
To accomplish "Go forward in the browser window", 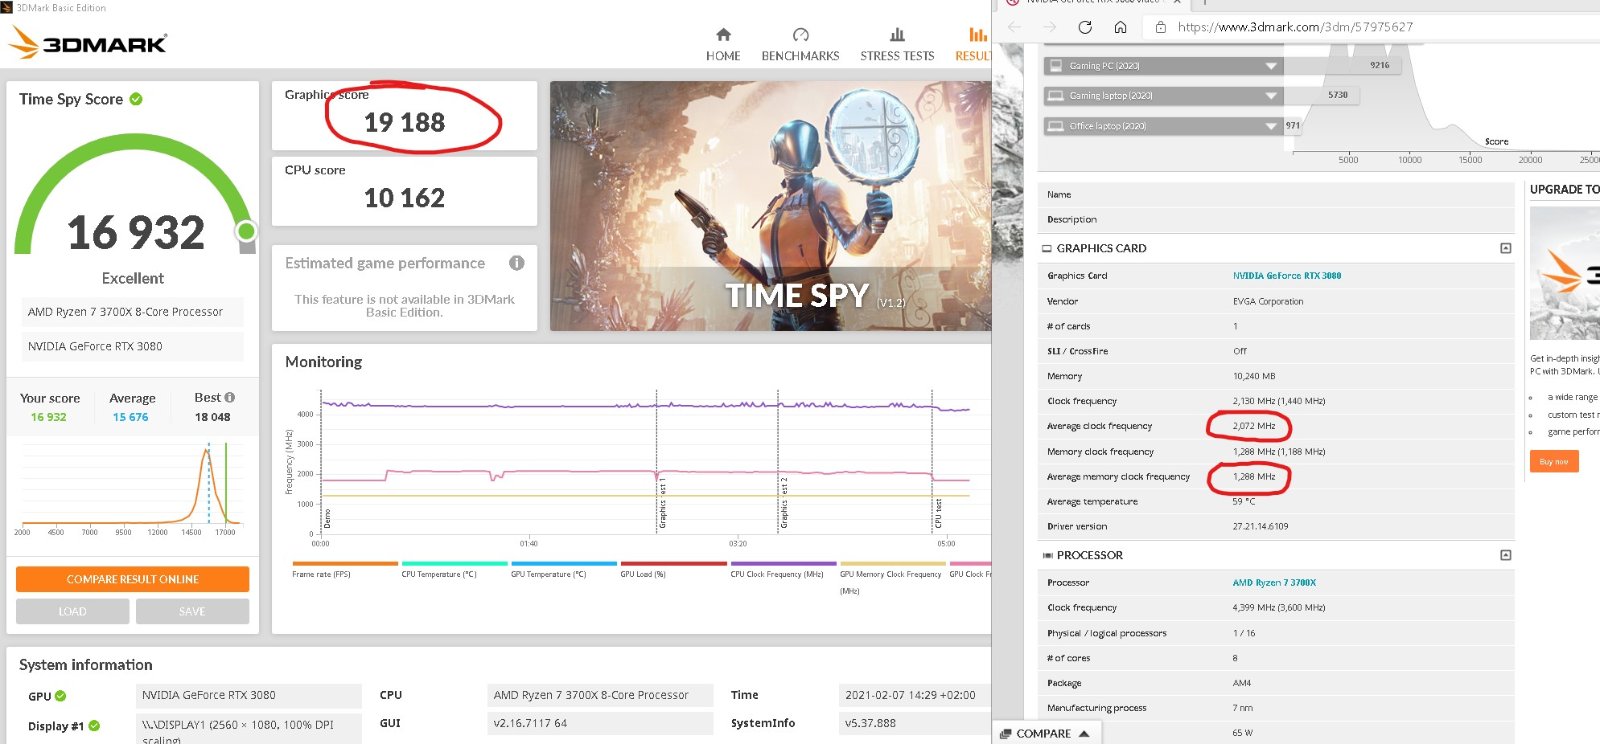I will [x=1050, y=27].
